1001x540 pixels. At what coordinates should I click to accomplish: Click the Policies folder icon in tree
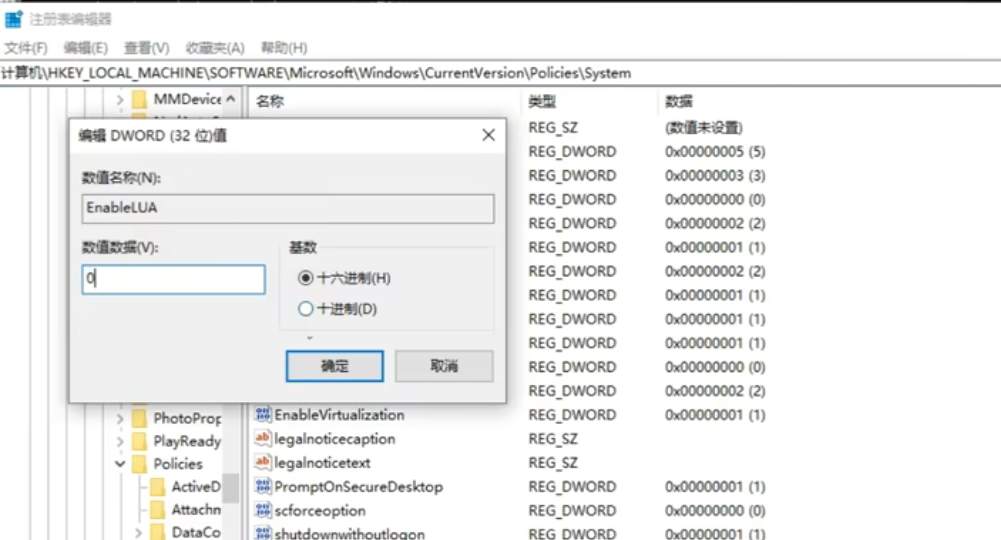pos(139,464)
